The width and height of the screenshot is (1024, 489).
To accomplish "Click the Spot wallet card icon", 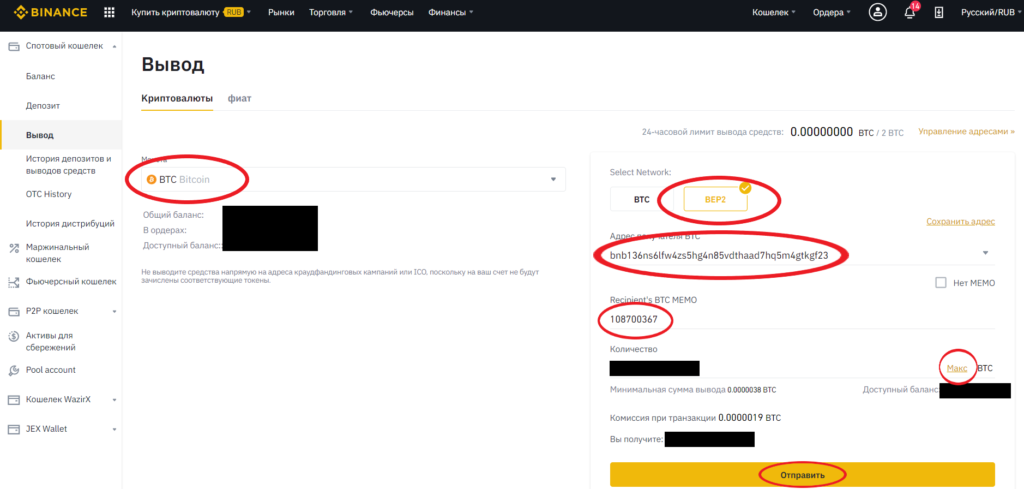I will coord(13,46).
